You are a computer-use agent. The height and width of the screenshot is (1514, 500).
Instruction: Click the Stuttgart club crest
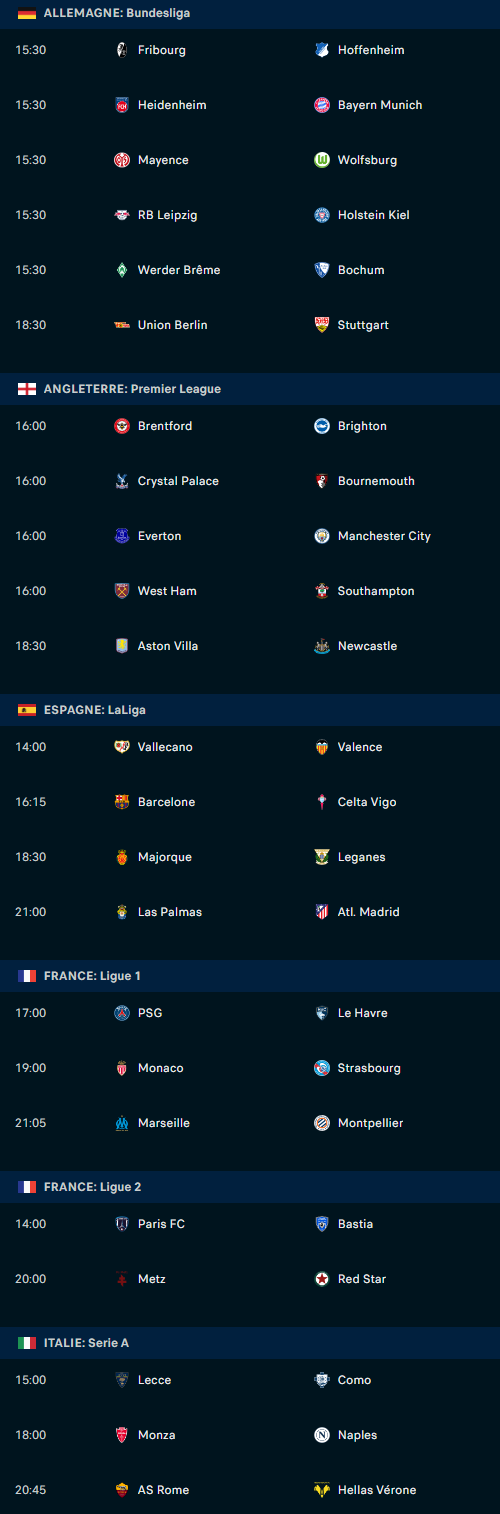(322, 325)
